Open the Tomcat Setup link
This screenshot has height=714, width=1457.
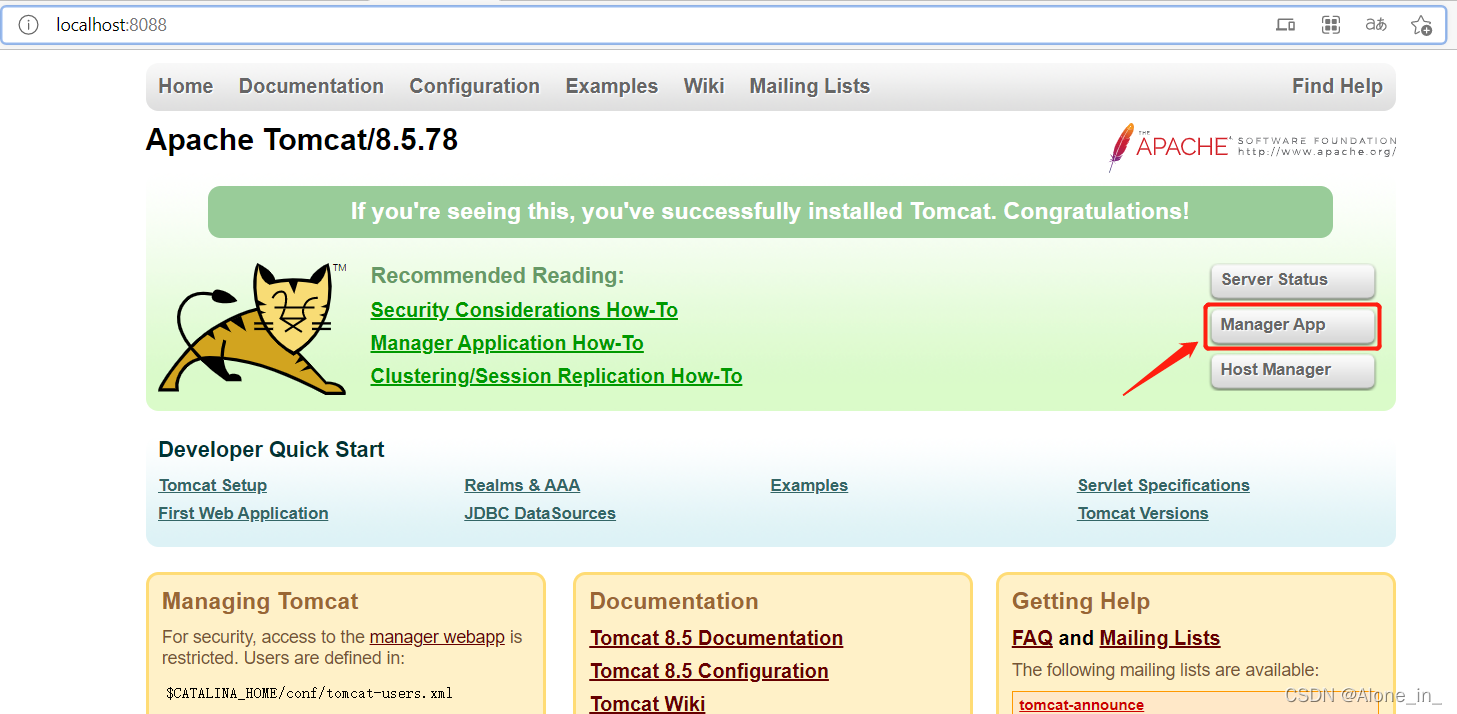(213, 485)
